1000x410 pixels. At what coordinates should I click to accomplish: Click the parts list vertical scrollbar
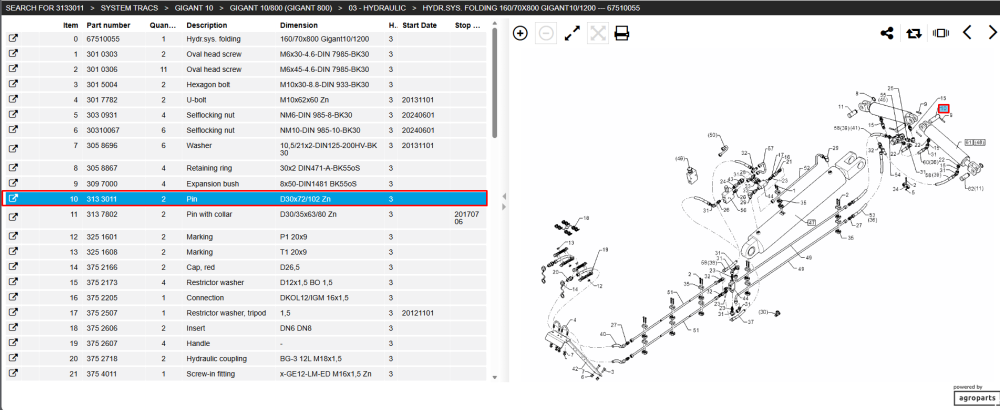coord(494,83)
